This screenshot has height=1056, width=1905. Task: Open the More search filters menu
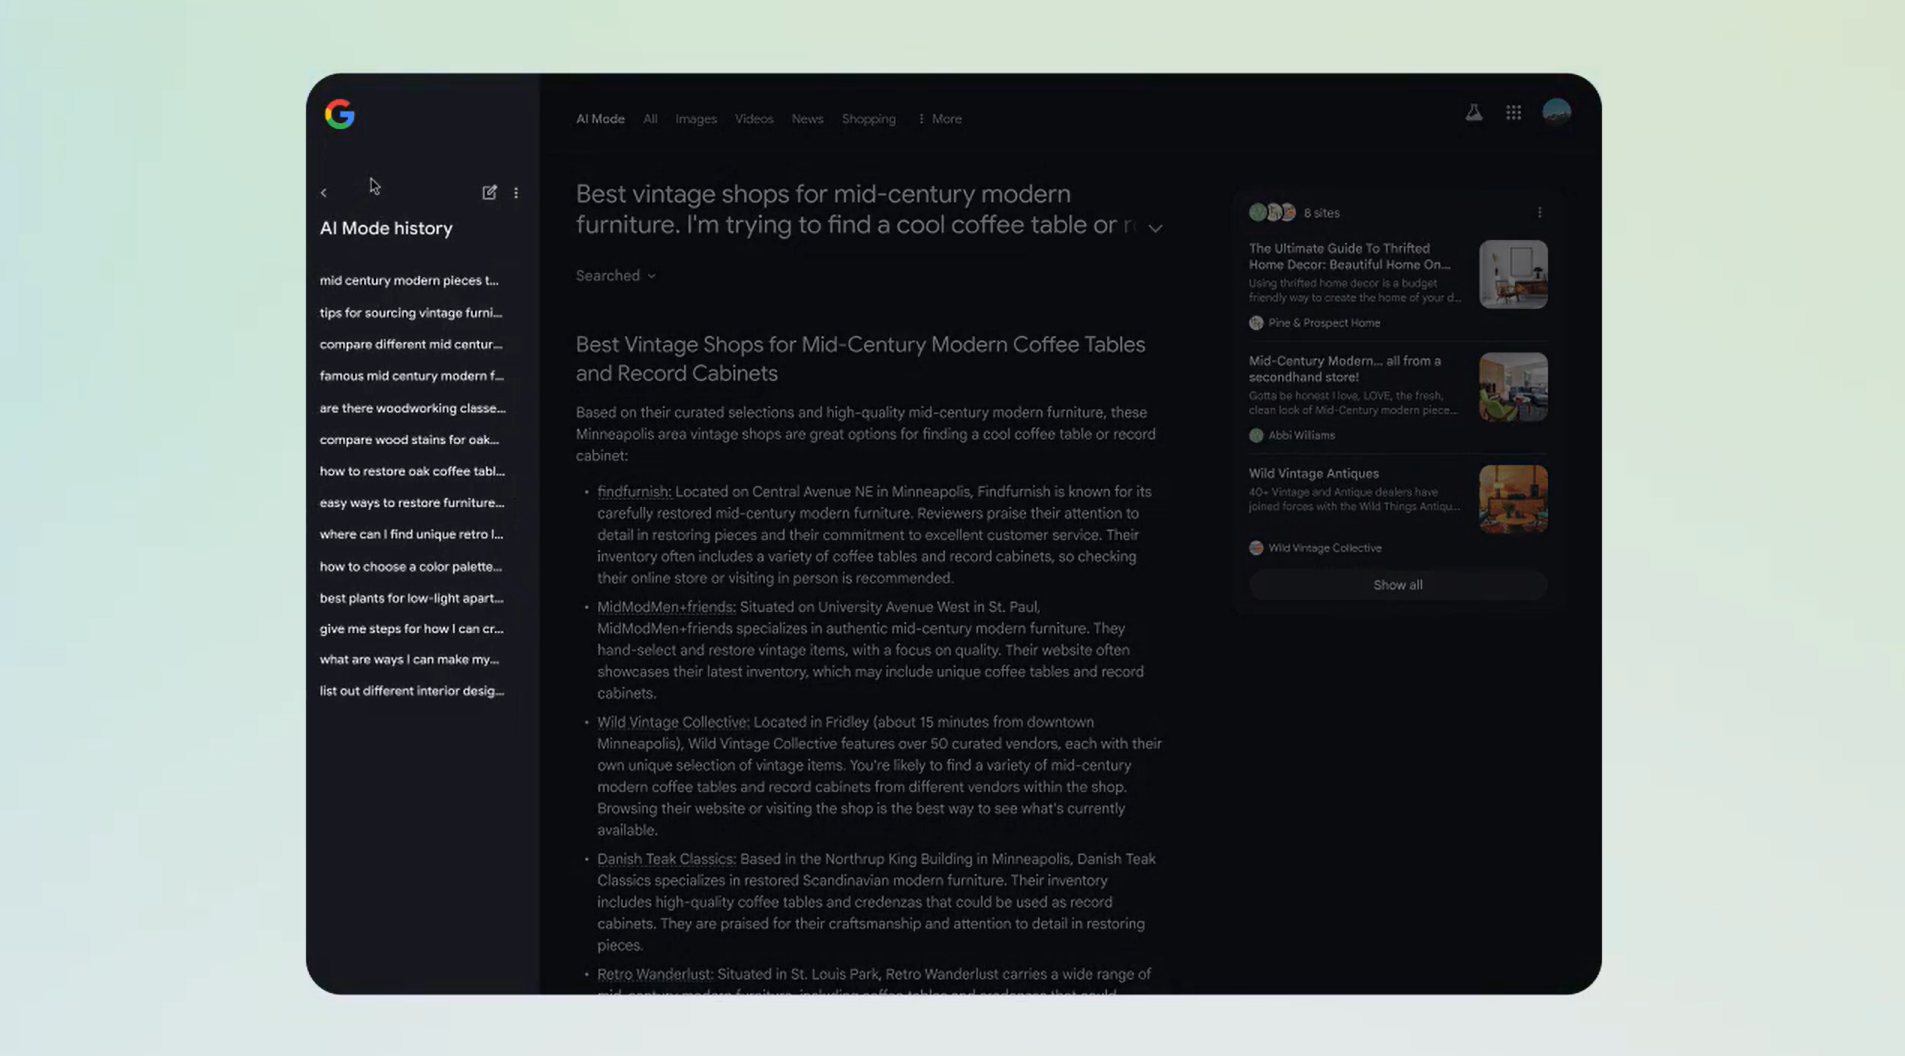coord(939,119)
